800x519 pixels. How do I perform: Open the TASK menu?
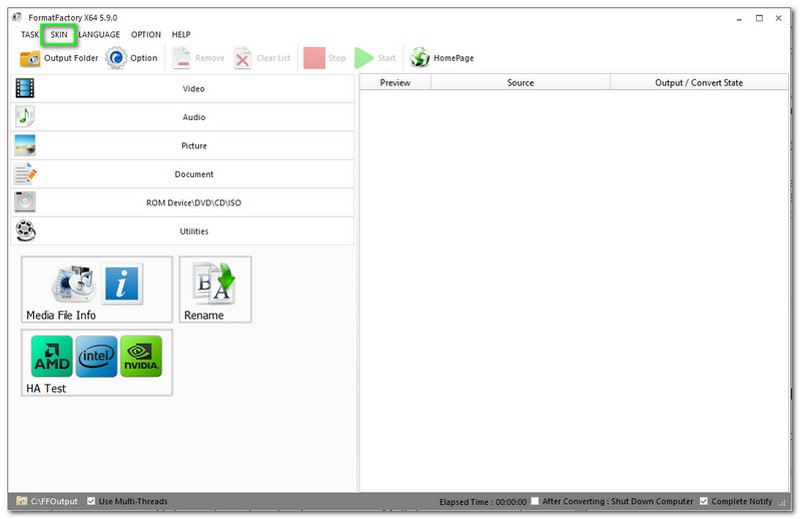pos(30,35)
